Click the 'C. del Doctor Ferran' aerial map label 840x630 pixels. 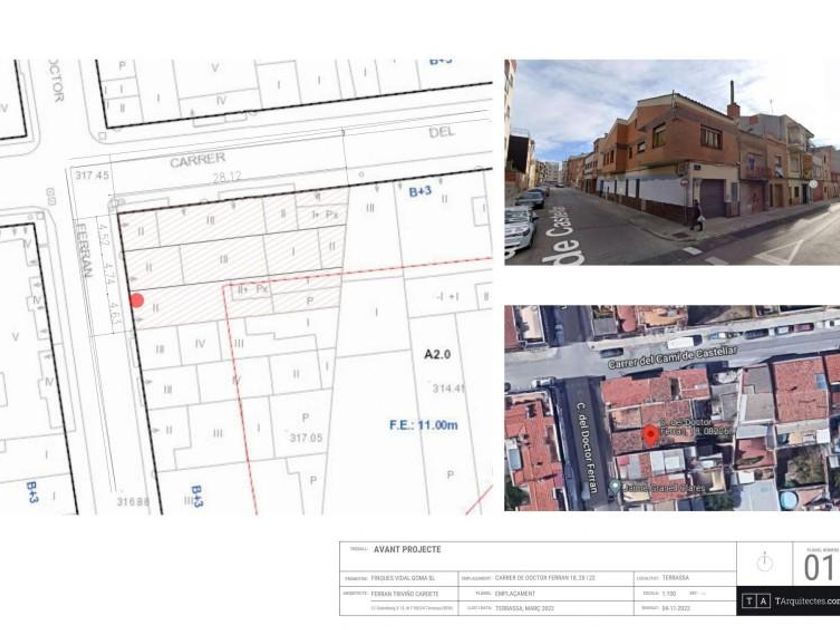tap(586, 446)
